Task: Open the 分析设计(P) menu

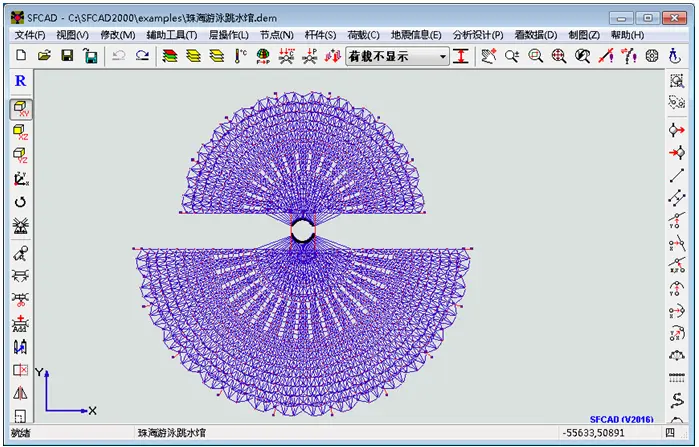Action: pyautogui.click(x=478, y=35)
